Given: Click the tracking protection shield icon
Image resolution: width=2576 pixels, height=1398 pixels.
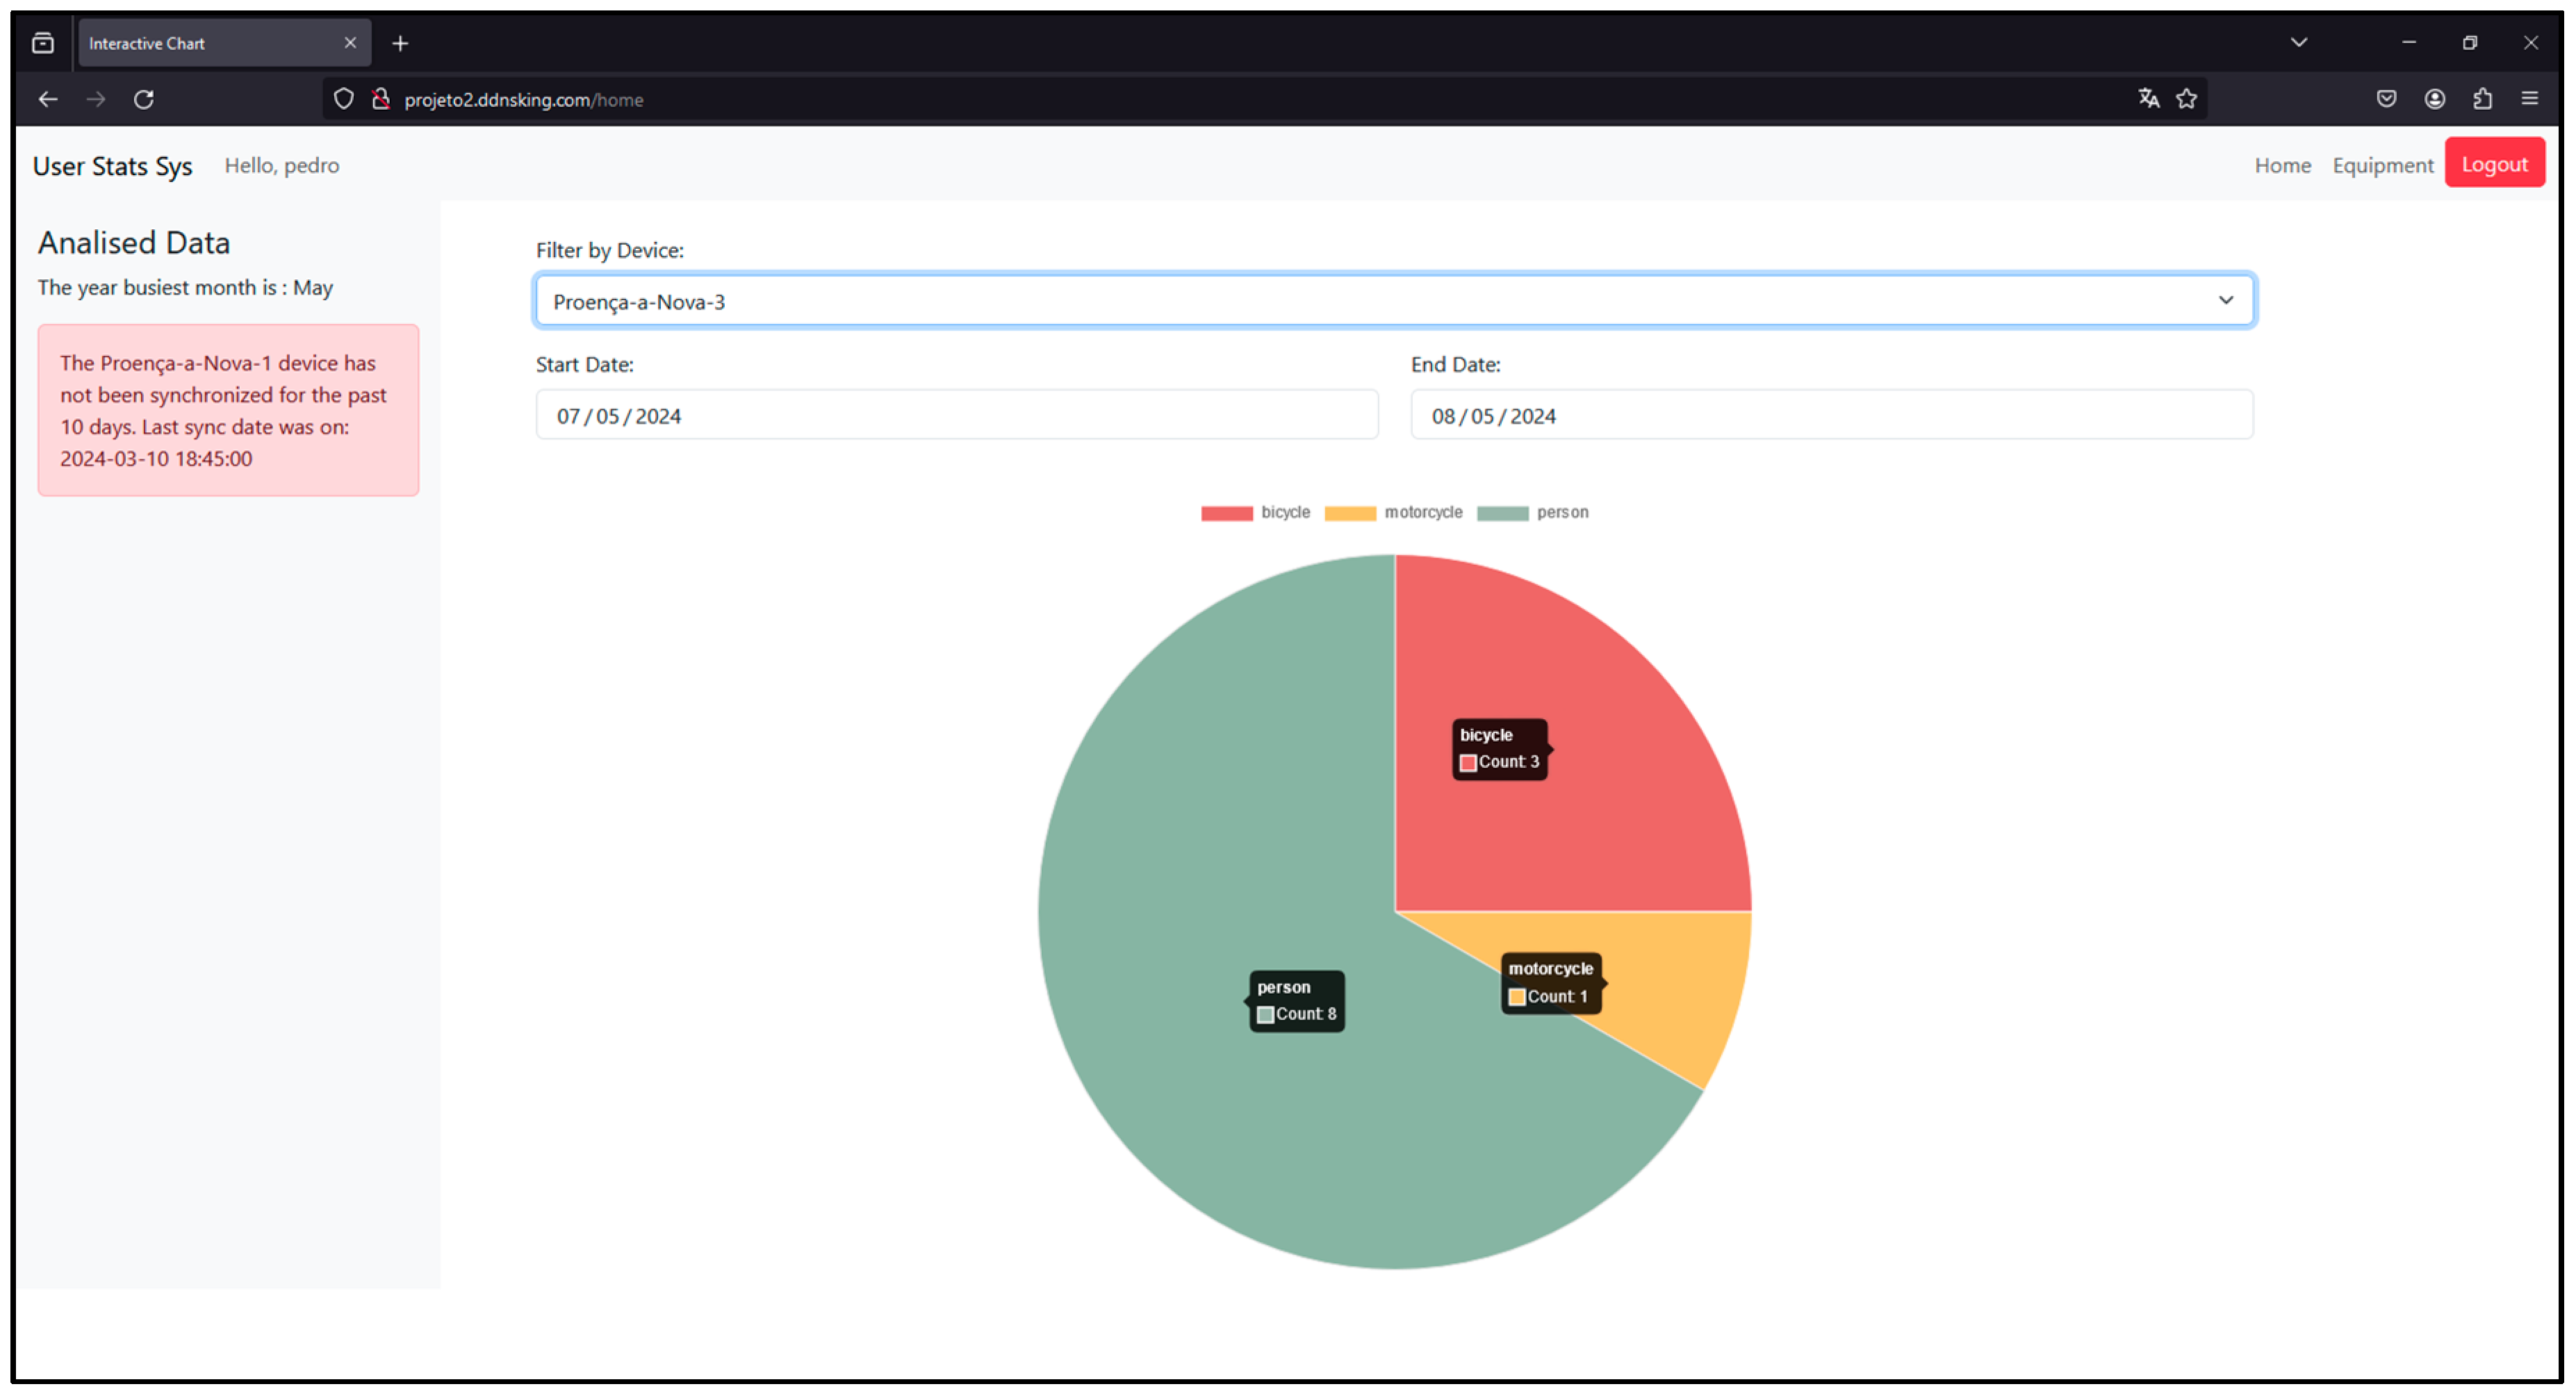Looking at the screenshot, I should pyautogui.click(x=343, y=99).
